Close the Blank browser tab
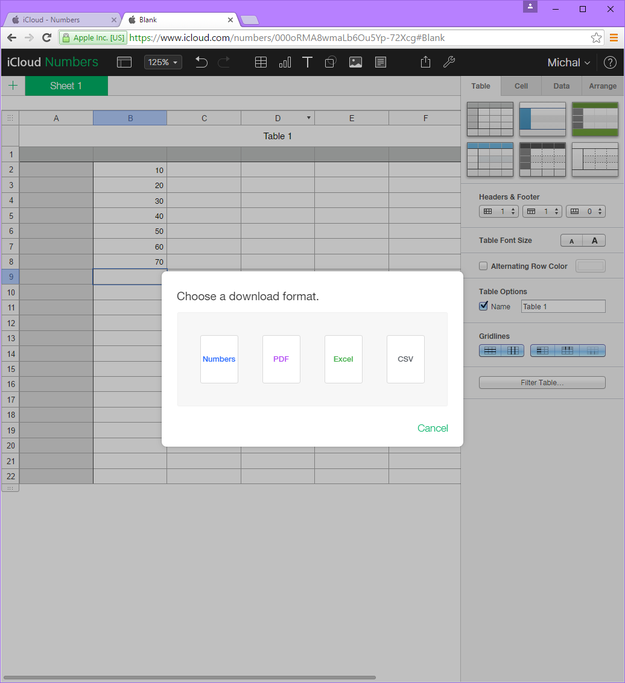 click(230, 20)
